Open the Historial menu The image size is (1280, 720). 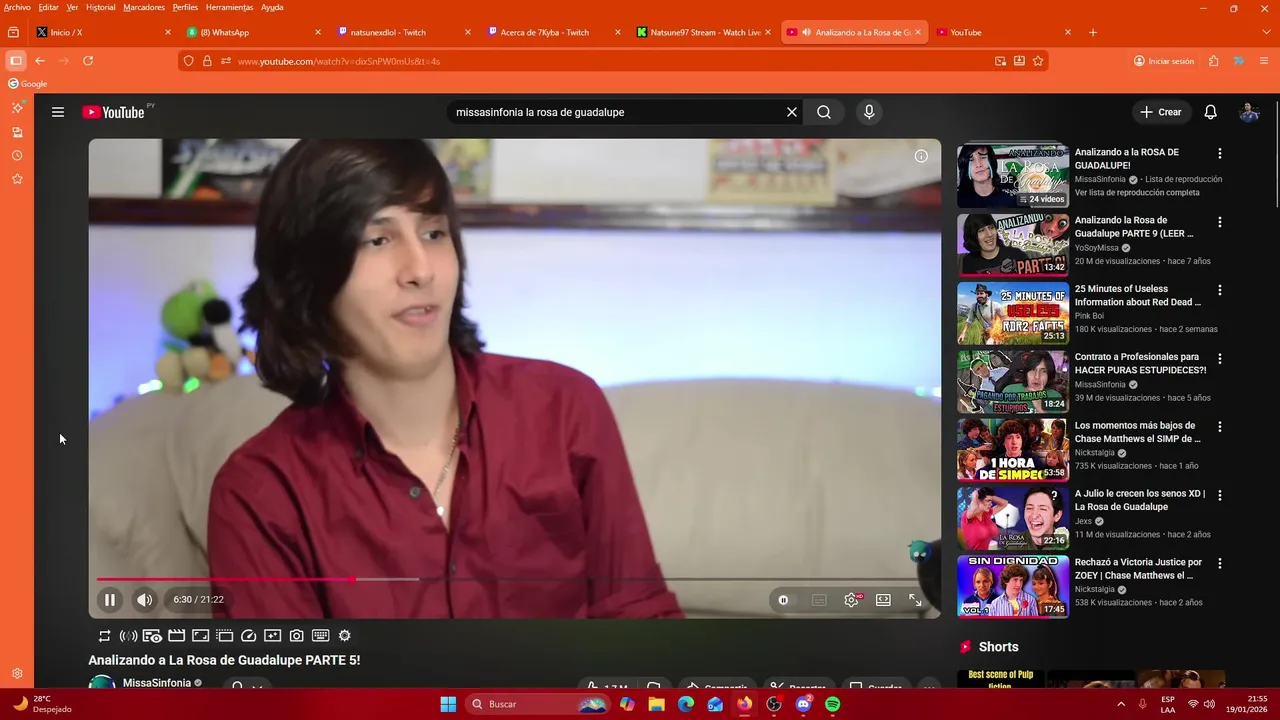point(100,7)
